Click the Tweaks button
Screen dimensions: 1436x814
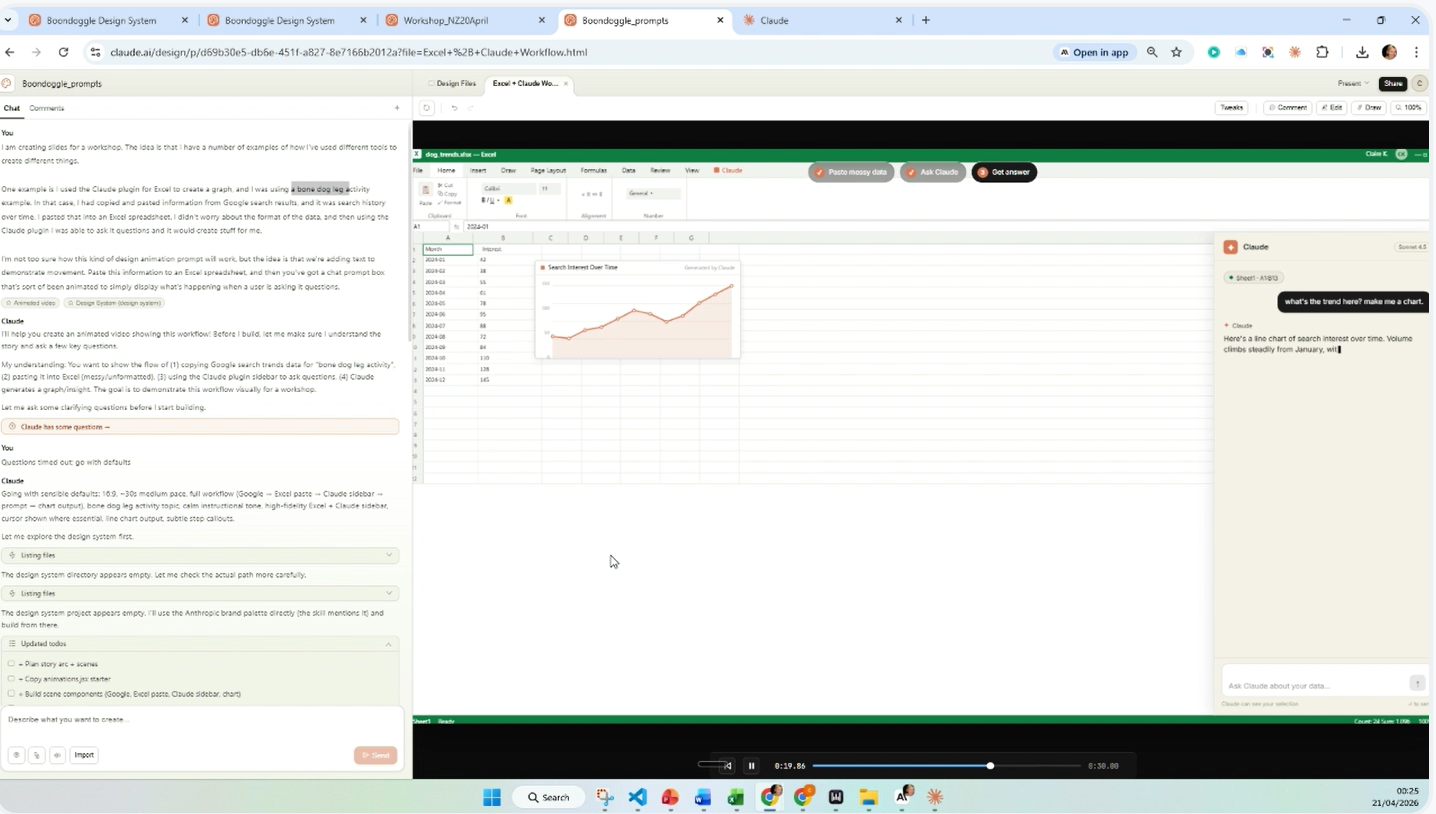click(1232, 108)
